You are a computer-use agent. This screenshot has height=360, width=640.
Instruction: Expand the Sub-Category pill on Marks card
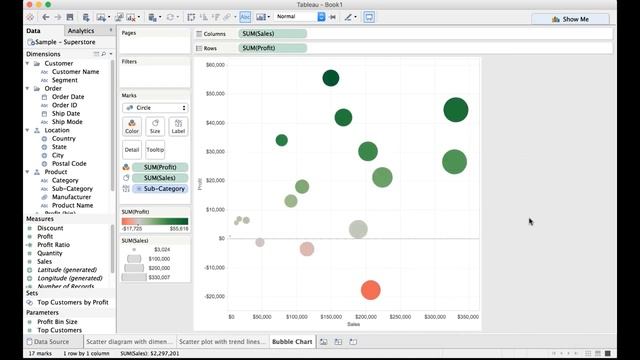139,189
